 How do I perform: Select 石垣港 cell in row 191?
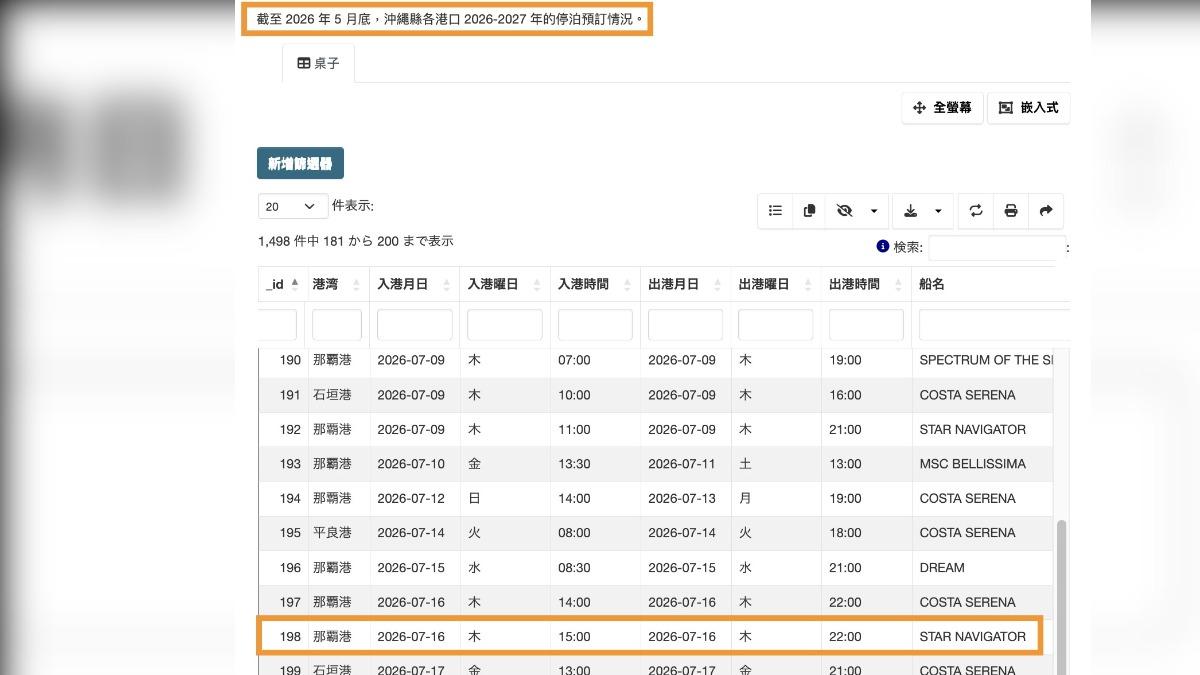point(337,395)
